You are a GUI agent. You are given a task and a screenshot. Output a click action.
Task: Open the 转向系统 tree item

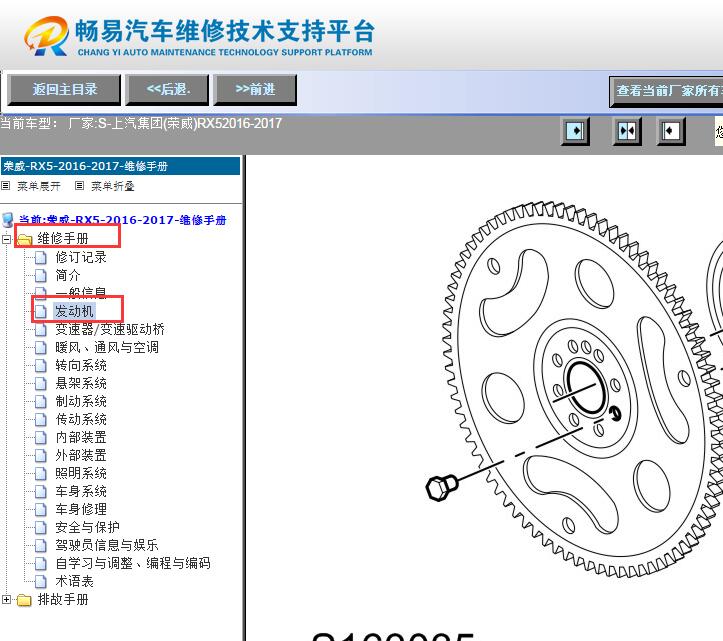(x=81, y=365)
